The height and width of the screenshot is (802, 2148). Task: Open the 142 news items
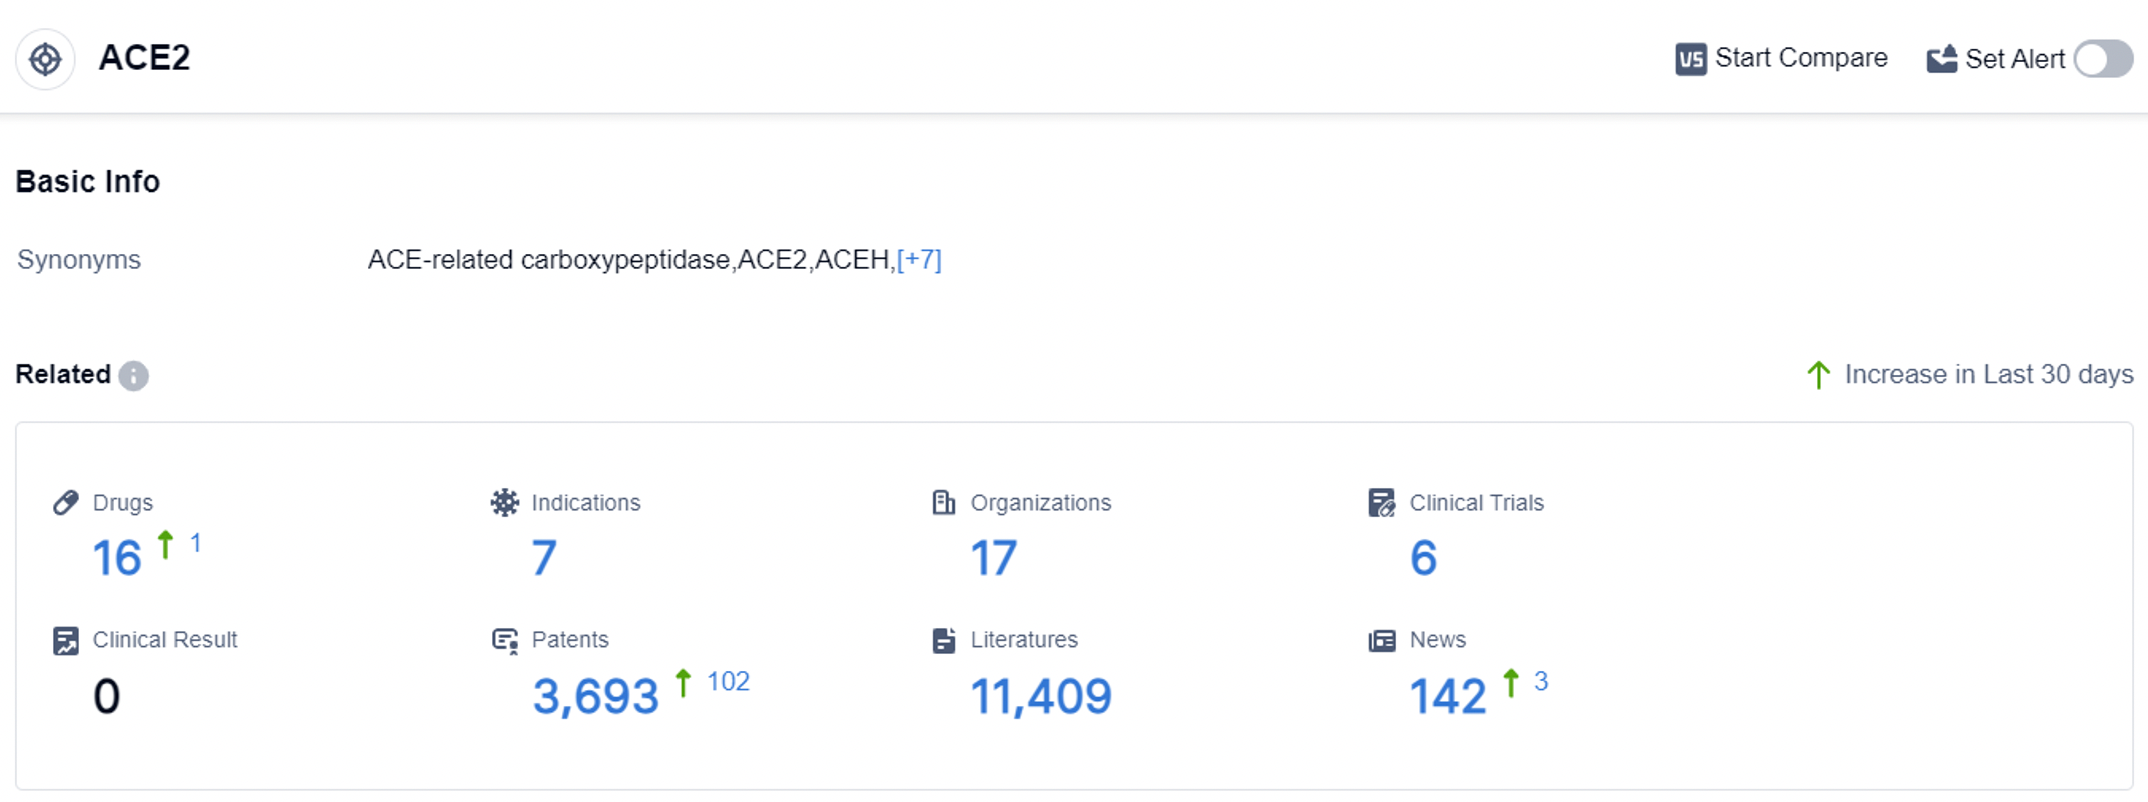pyautogui.click(x=1447, y=696)
